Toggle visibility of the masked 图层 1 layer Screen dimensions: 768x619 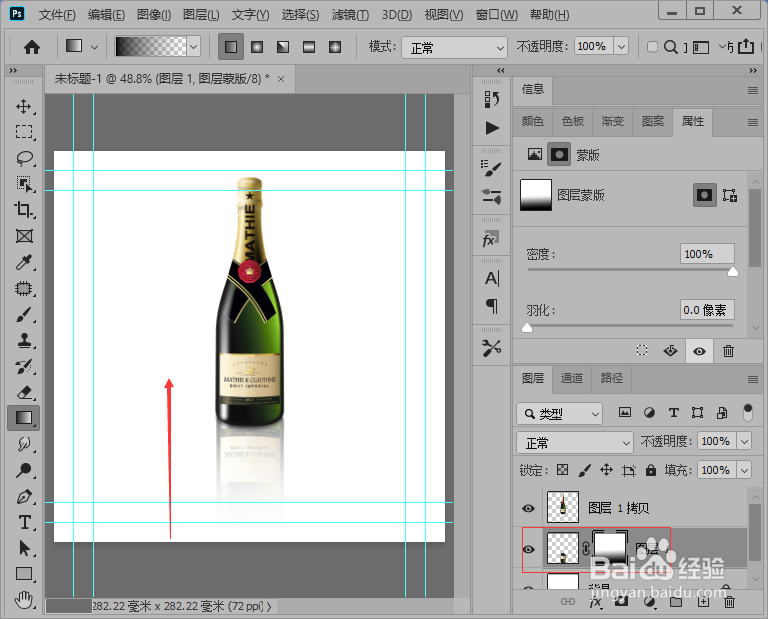(x=528, y=549)
